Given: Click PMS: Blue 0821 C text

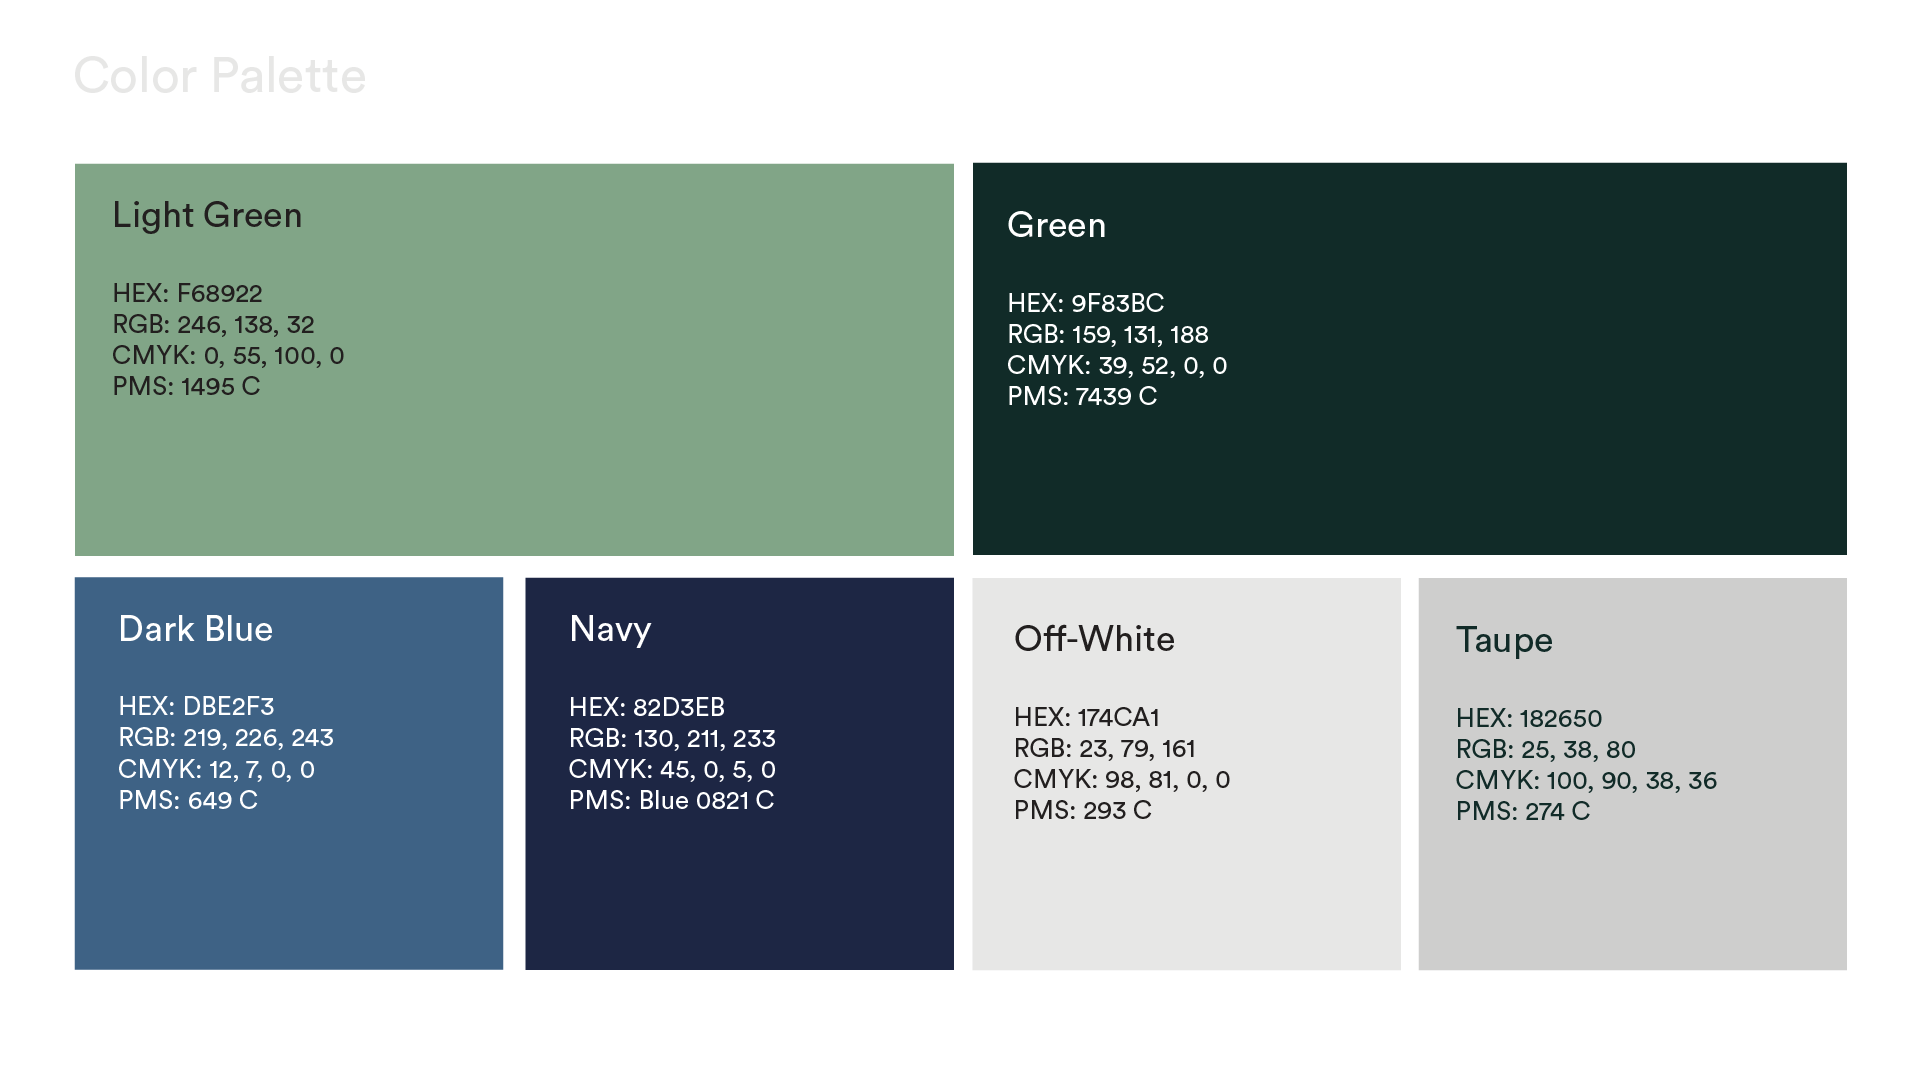Looking at the screenshot, I should (x=671, y=800).
